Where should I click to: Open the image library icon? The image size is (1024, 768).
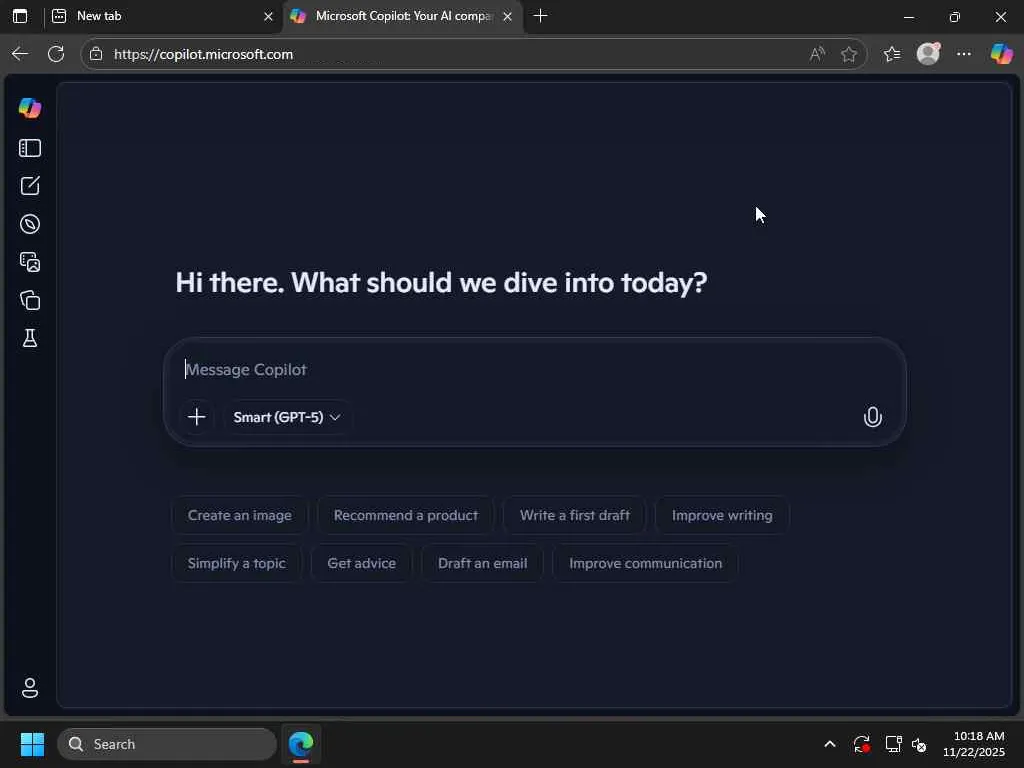pyautogui.click(x=30, y=262)
